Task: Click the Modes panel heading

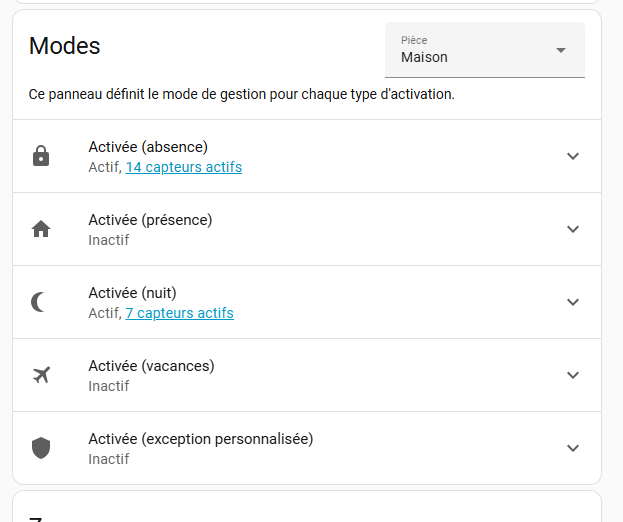Action: pyautogui.click(x=65, y=45)
